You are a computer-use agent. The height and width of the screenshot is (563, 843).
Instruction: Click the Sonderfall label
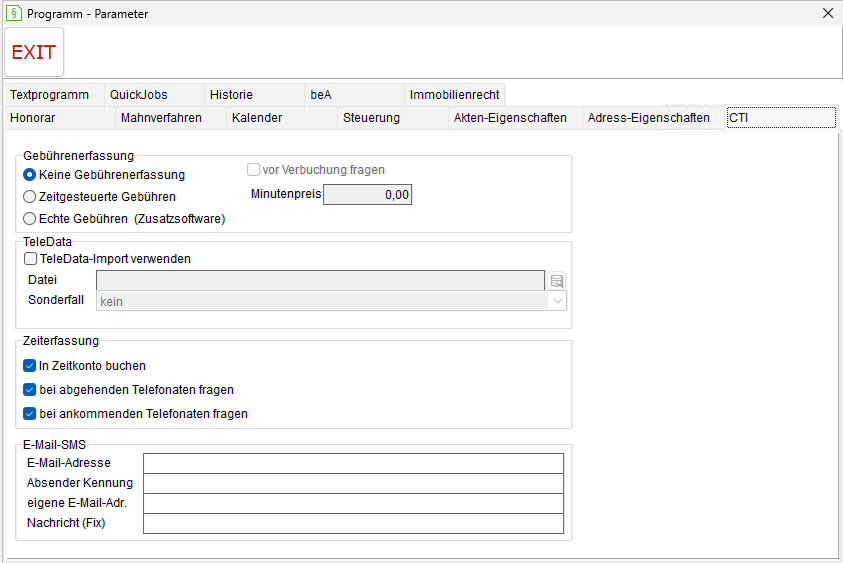tap(56, 300)
